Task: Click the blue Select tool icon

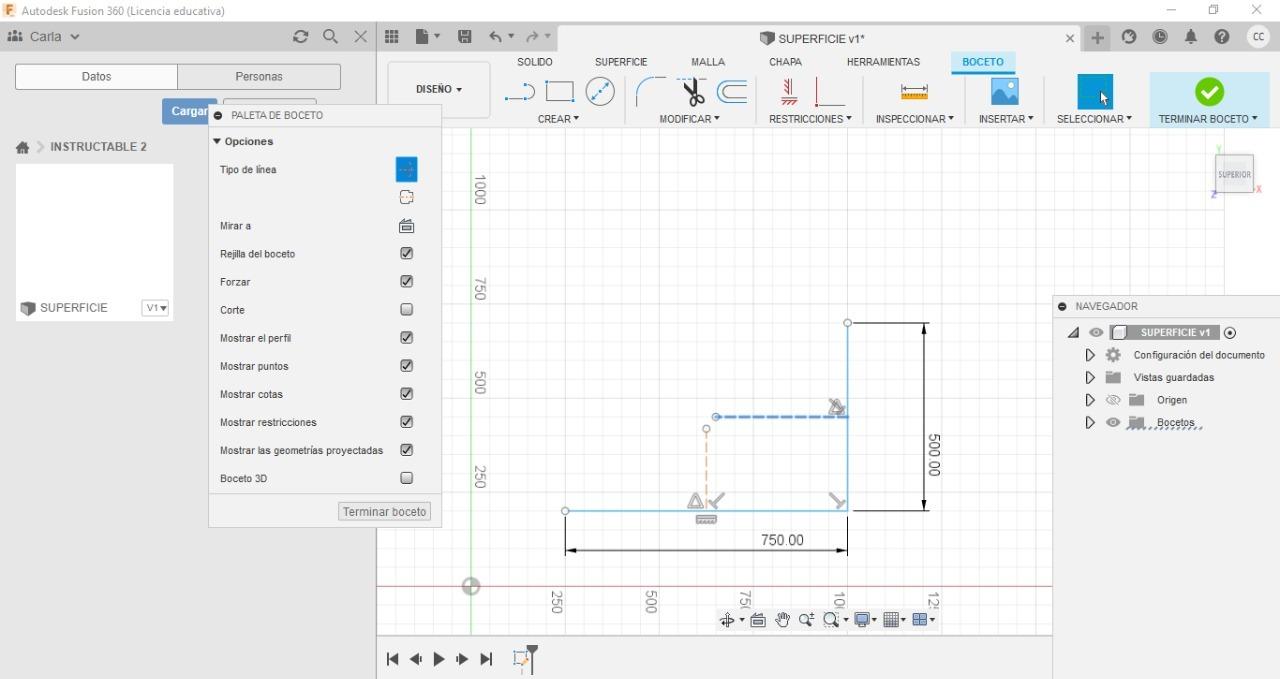Action: [1094, 92]
